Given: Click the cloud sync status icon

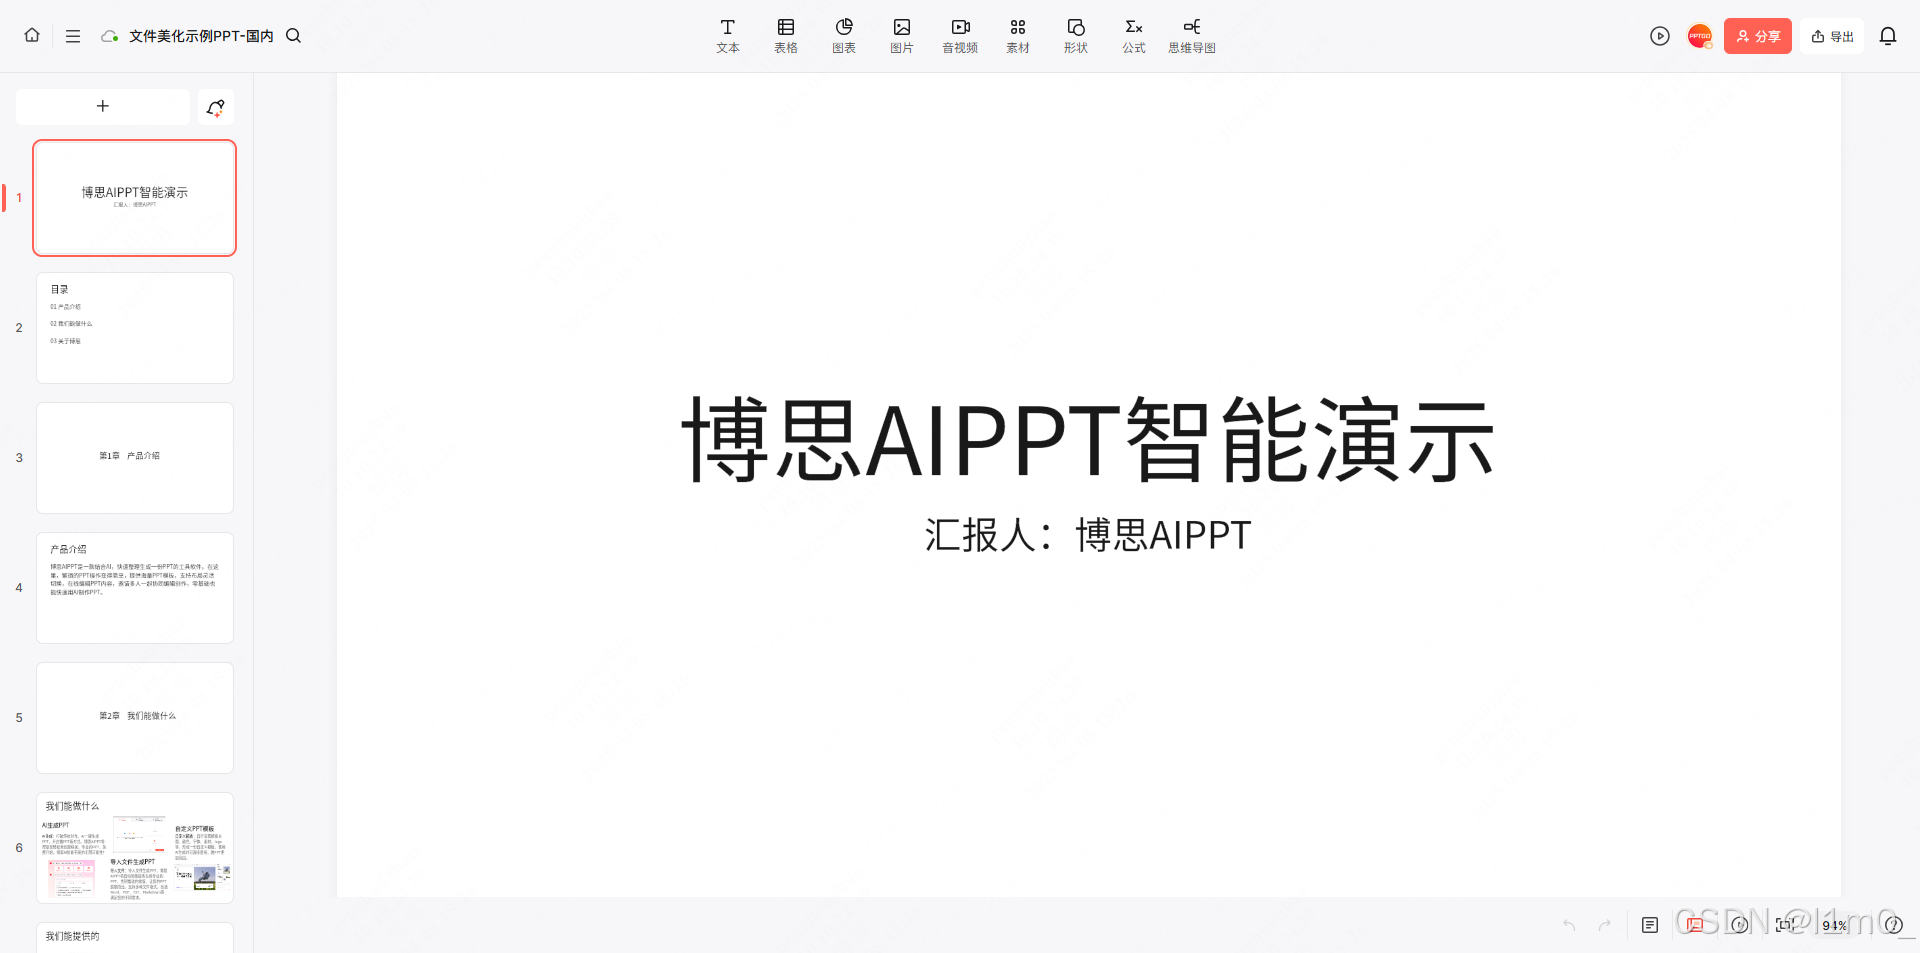Looking at the screenshot, I should click(109, 36).
